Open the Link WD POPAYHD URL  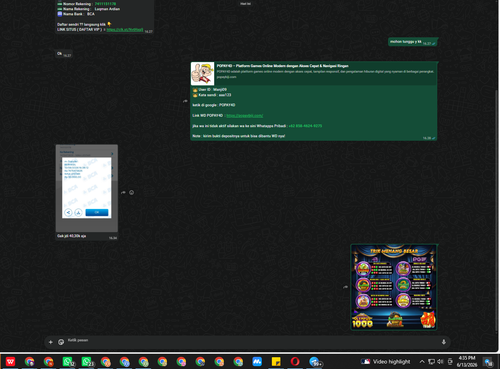(x=244, y=116)
